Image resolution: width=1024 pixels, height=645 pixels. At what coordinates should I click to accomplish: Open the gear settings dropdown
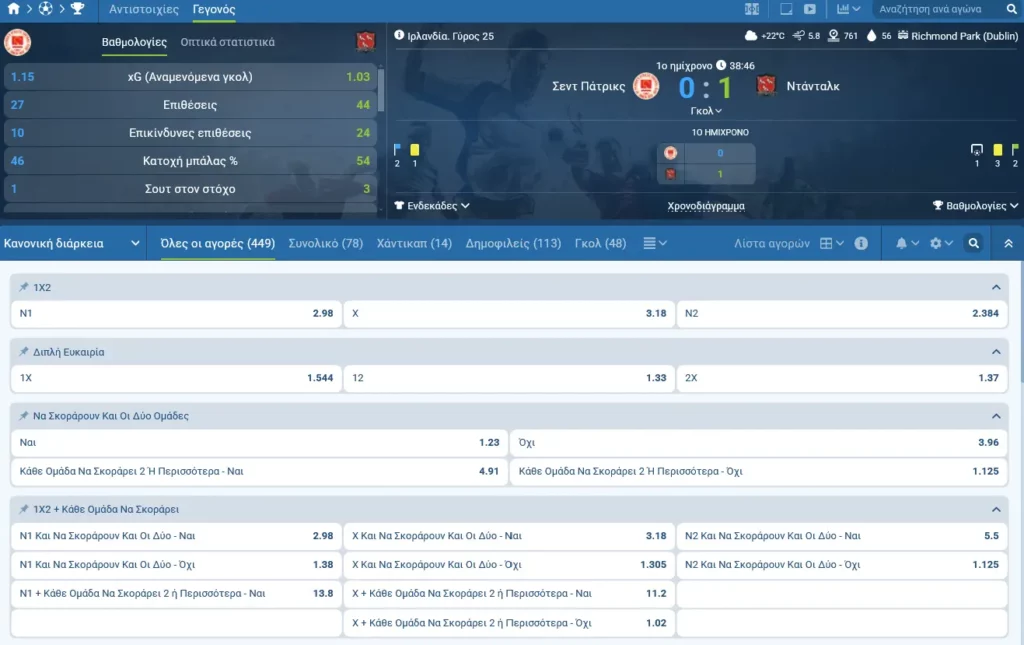point(941,243)
